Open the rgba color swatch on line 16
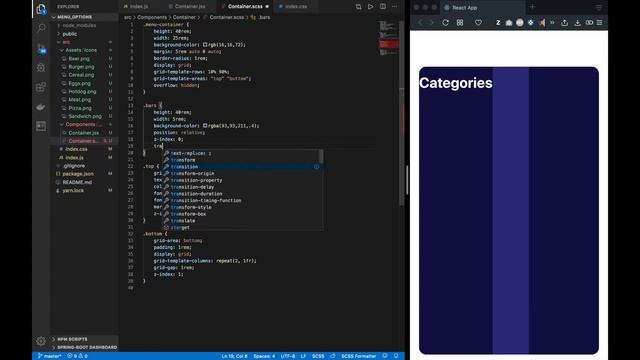The height and width of the screenshot is (360, 640). pyautogui.click(x=205, y=126)
